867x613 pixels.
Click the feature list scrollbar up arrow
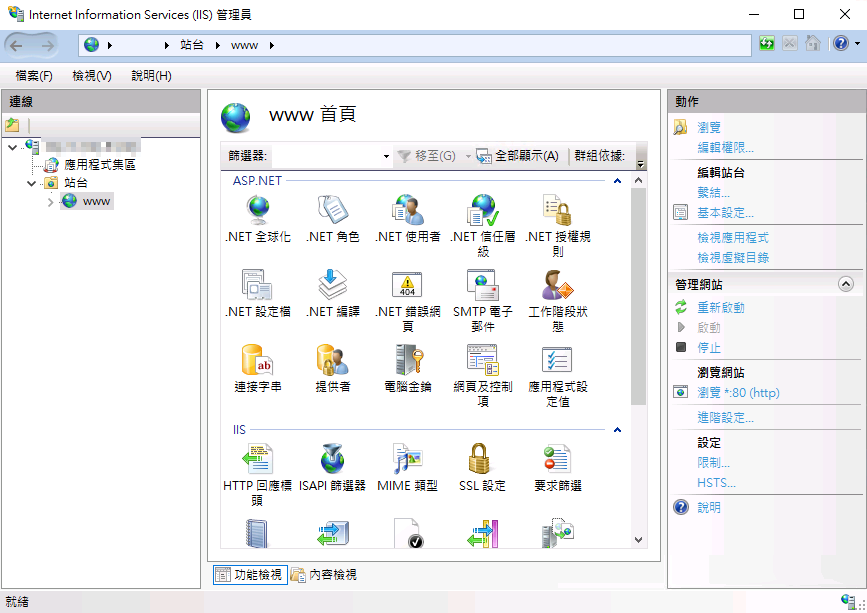tap(638, 180)
